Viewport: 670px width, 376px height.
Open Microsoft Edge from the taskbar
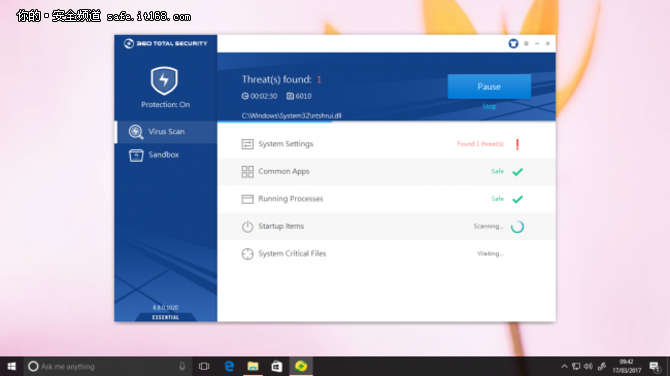coord(229,366)
